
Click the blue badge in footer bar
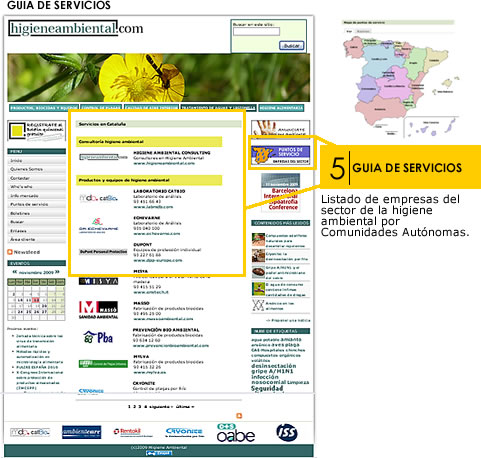point(159,453)
